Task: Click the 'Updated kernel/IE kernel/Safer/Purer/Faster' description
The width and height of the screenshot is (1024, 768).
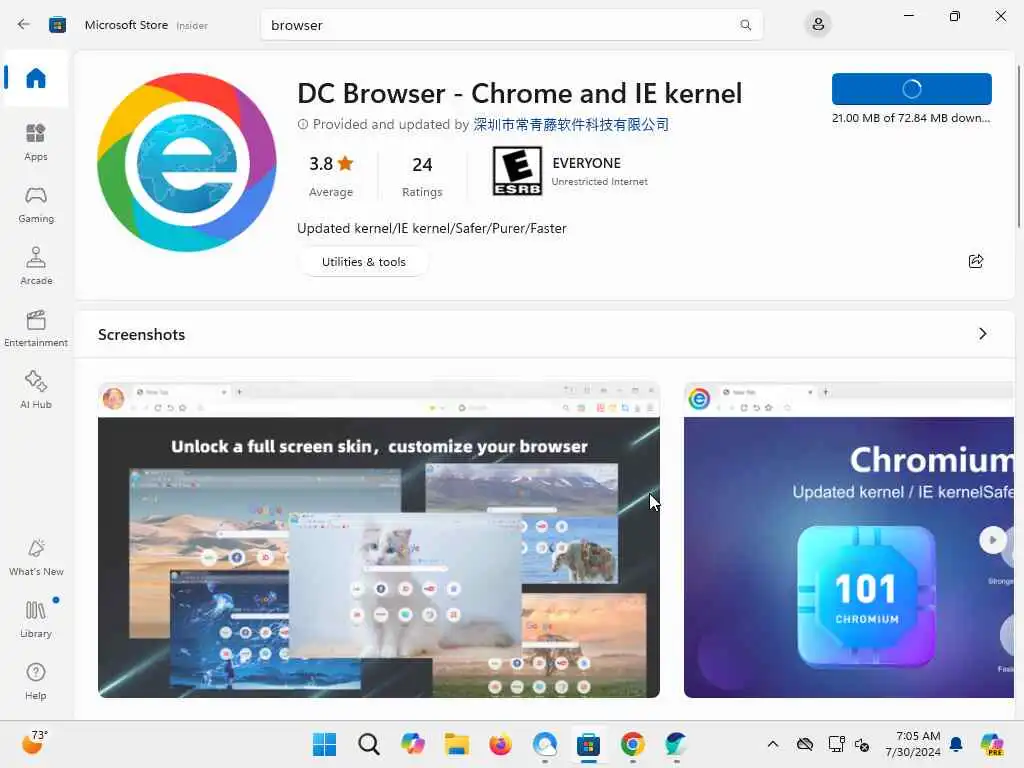Action: 432,229
